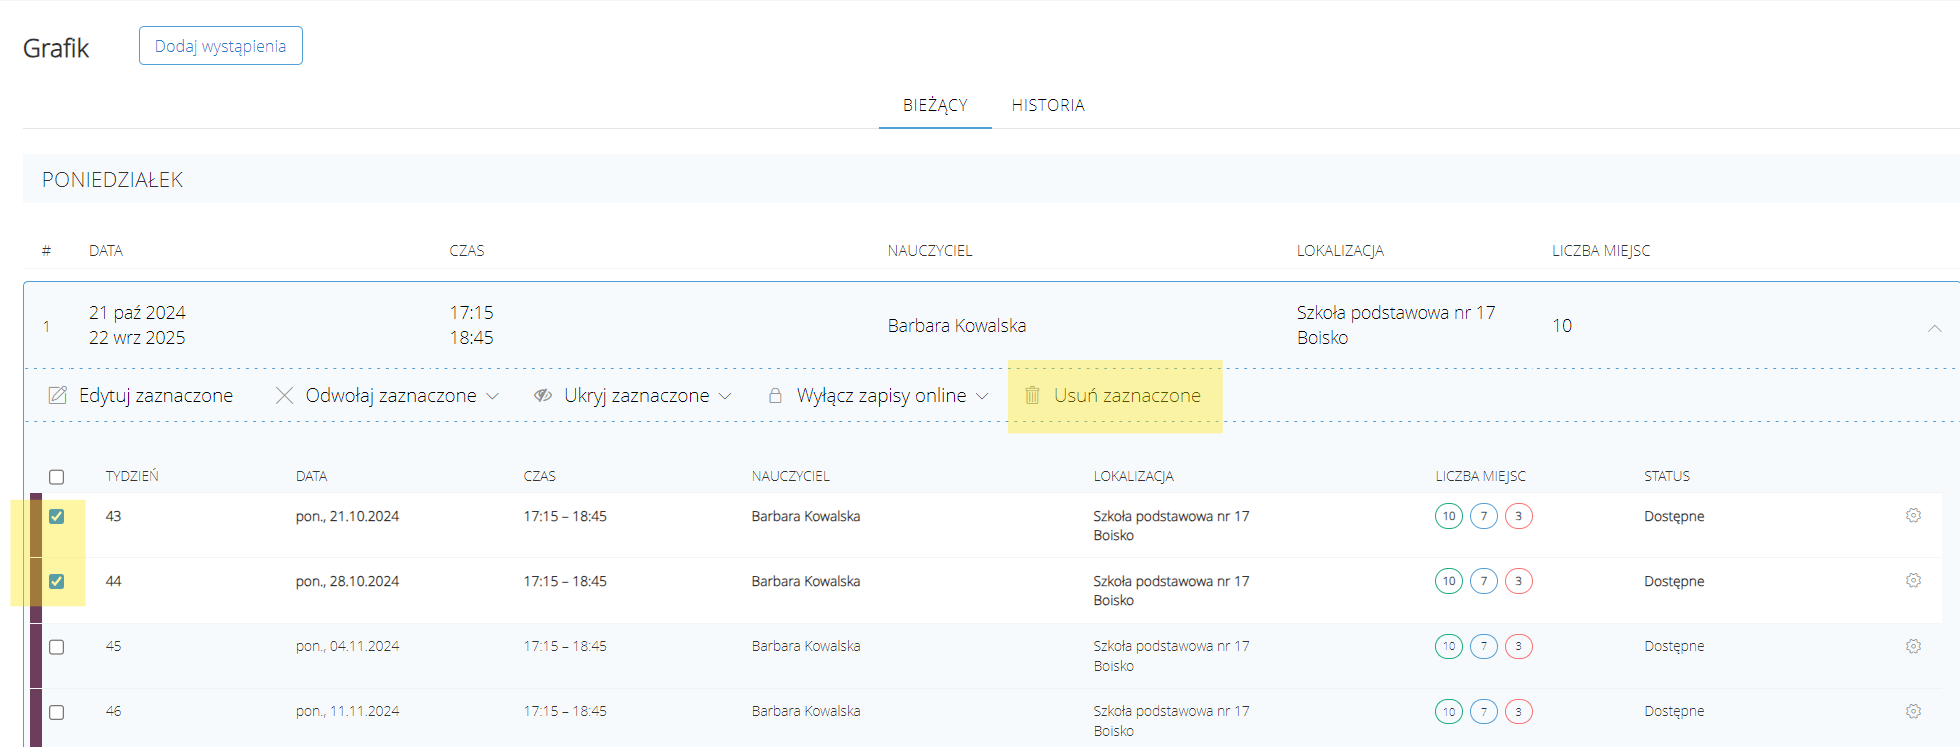The width and height of the screenshot is (1960, 747).
Task: Click the Grafik page title
Action: 56,48
